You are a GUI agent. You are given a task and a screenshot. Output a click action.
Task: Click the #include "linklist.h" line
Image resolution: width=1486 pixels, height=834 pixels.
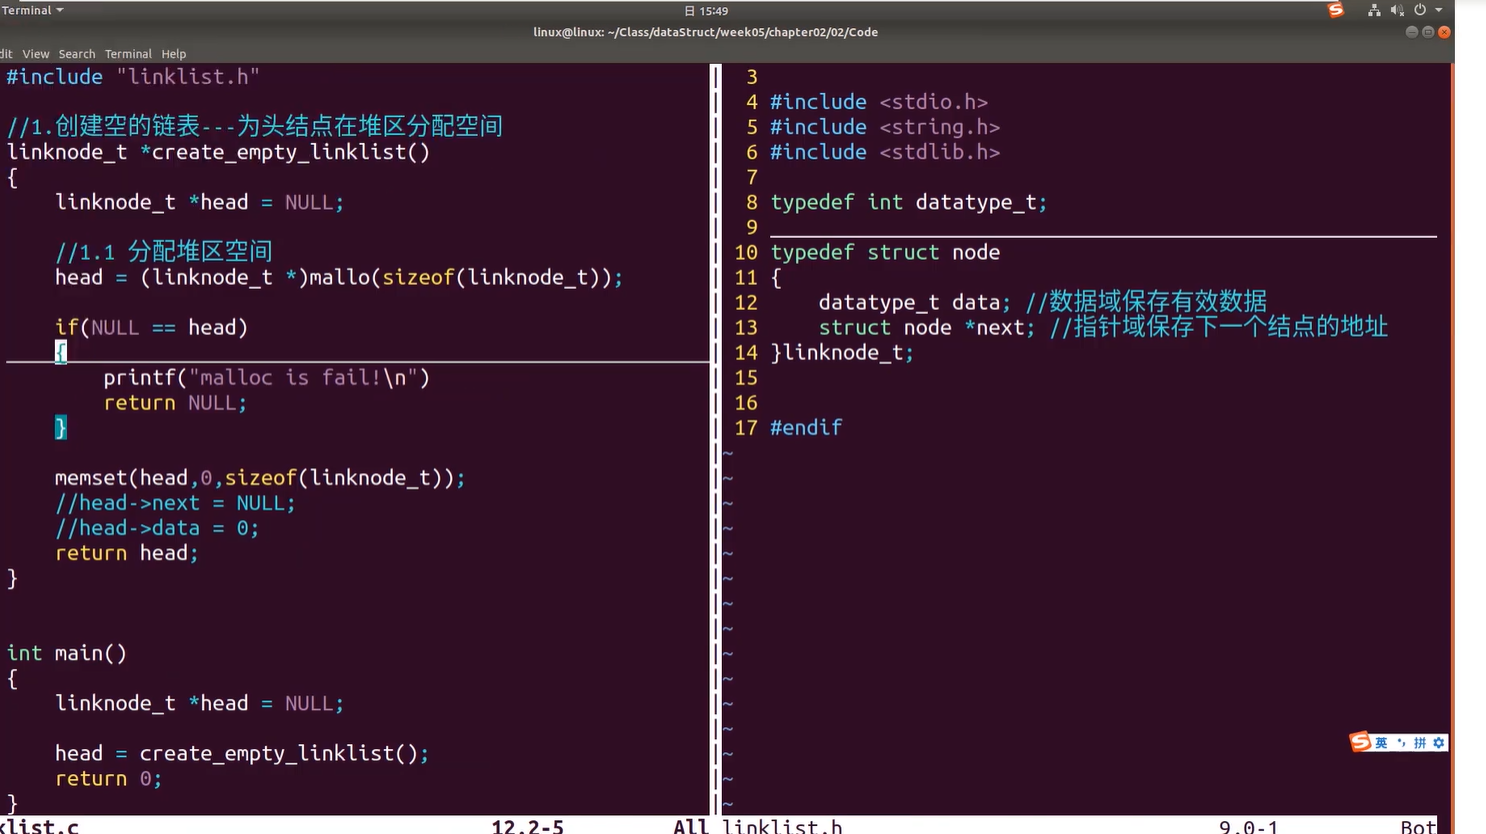click(x=133, y=77)
